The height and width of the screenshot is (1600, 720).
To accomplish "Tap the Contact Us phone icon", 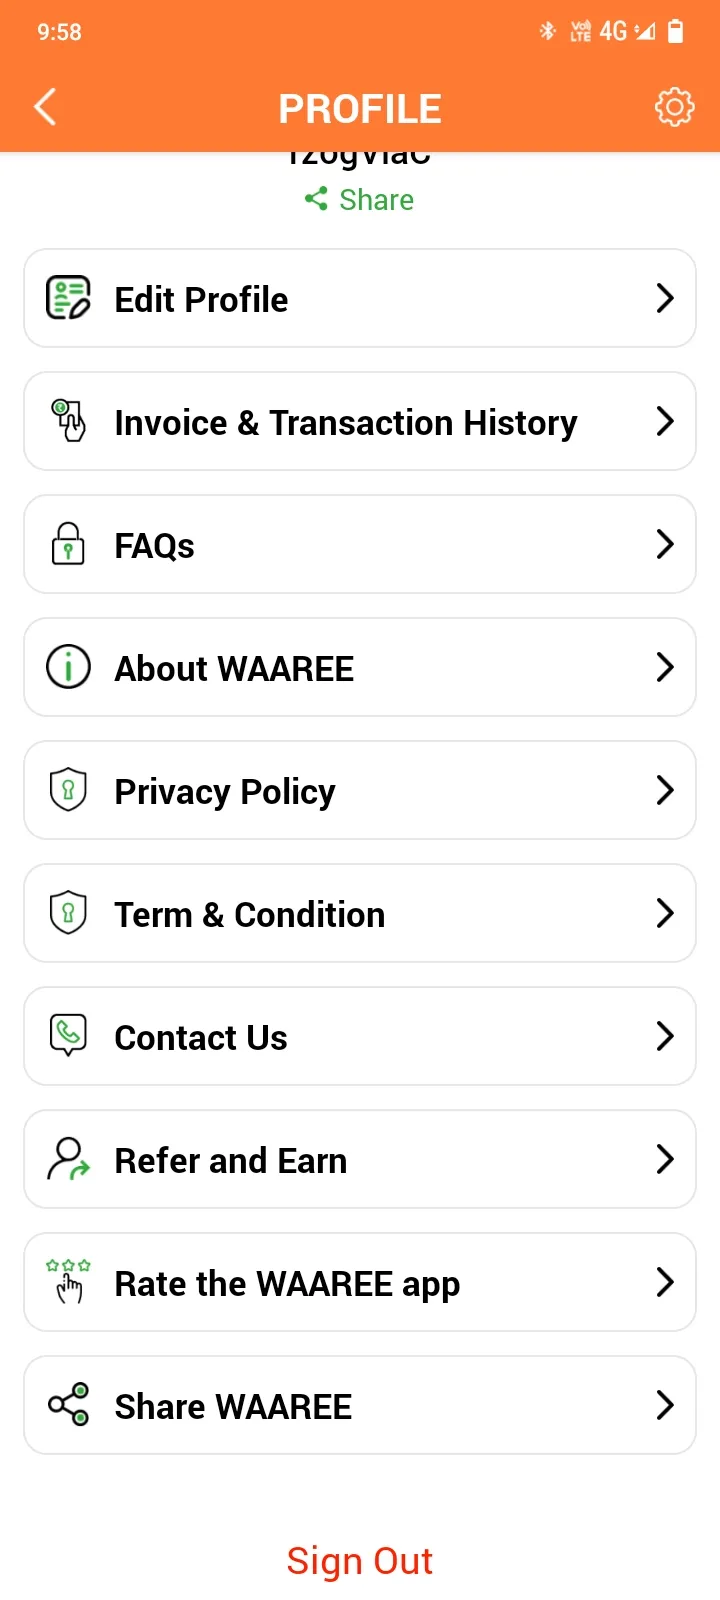I will click(x=68, y=1036).
